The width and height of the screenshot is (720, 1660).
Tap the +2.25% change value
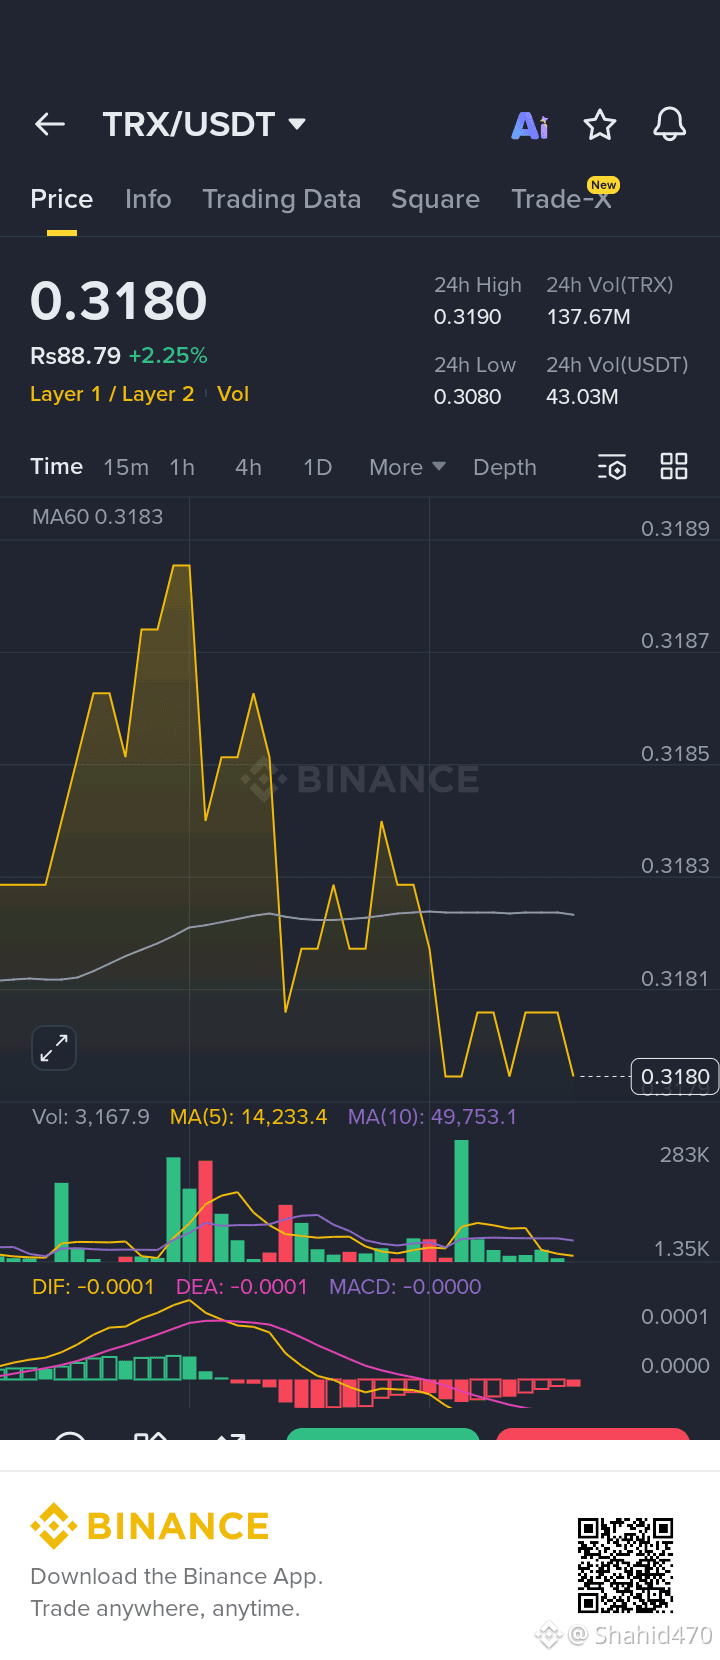[x=168, y=356]
